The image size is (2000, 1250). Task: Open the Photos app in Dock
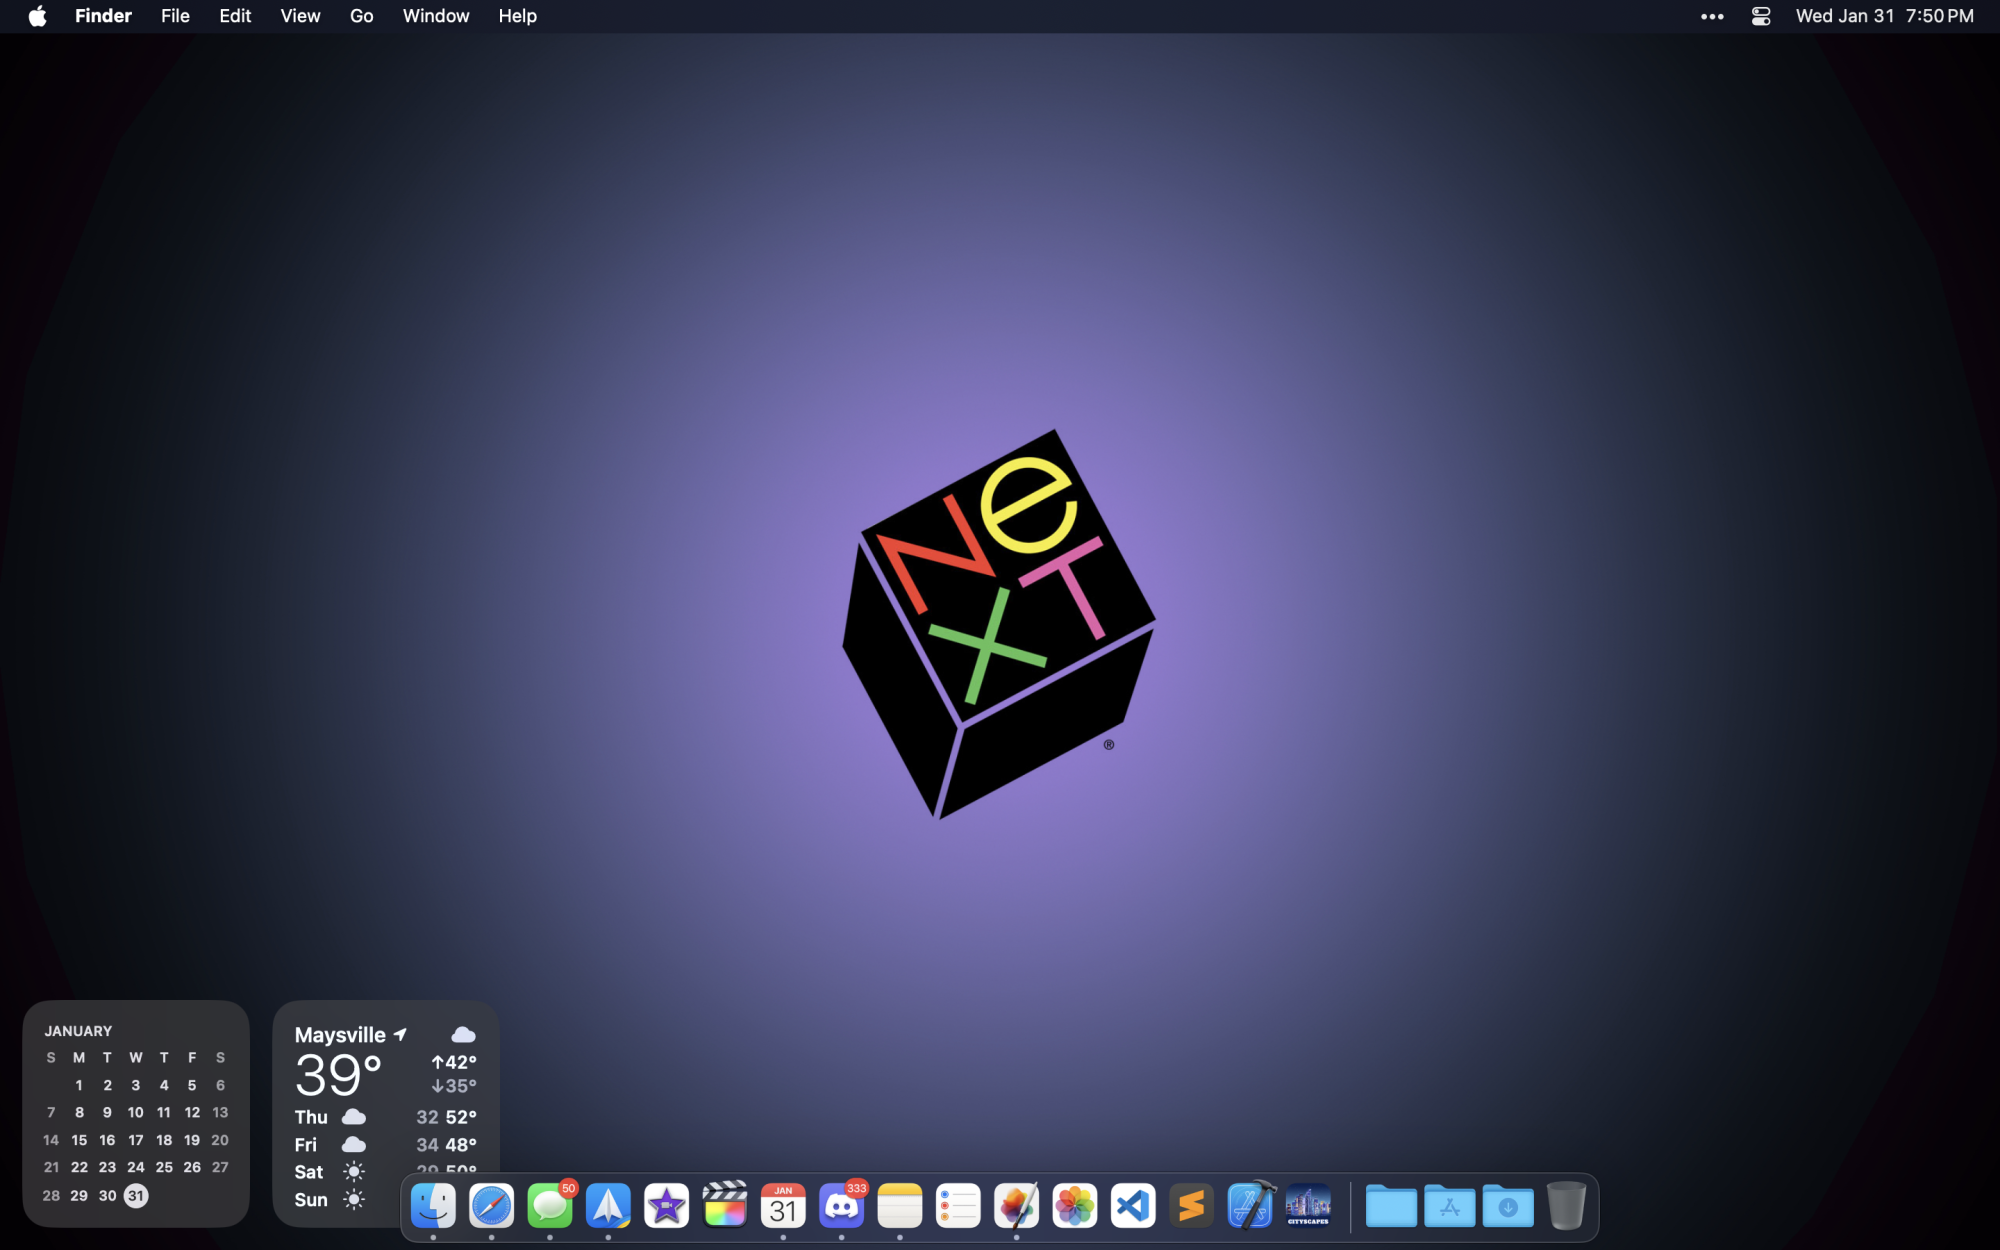tap(1075, 1206)
